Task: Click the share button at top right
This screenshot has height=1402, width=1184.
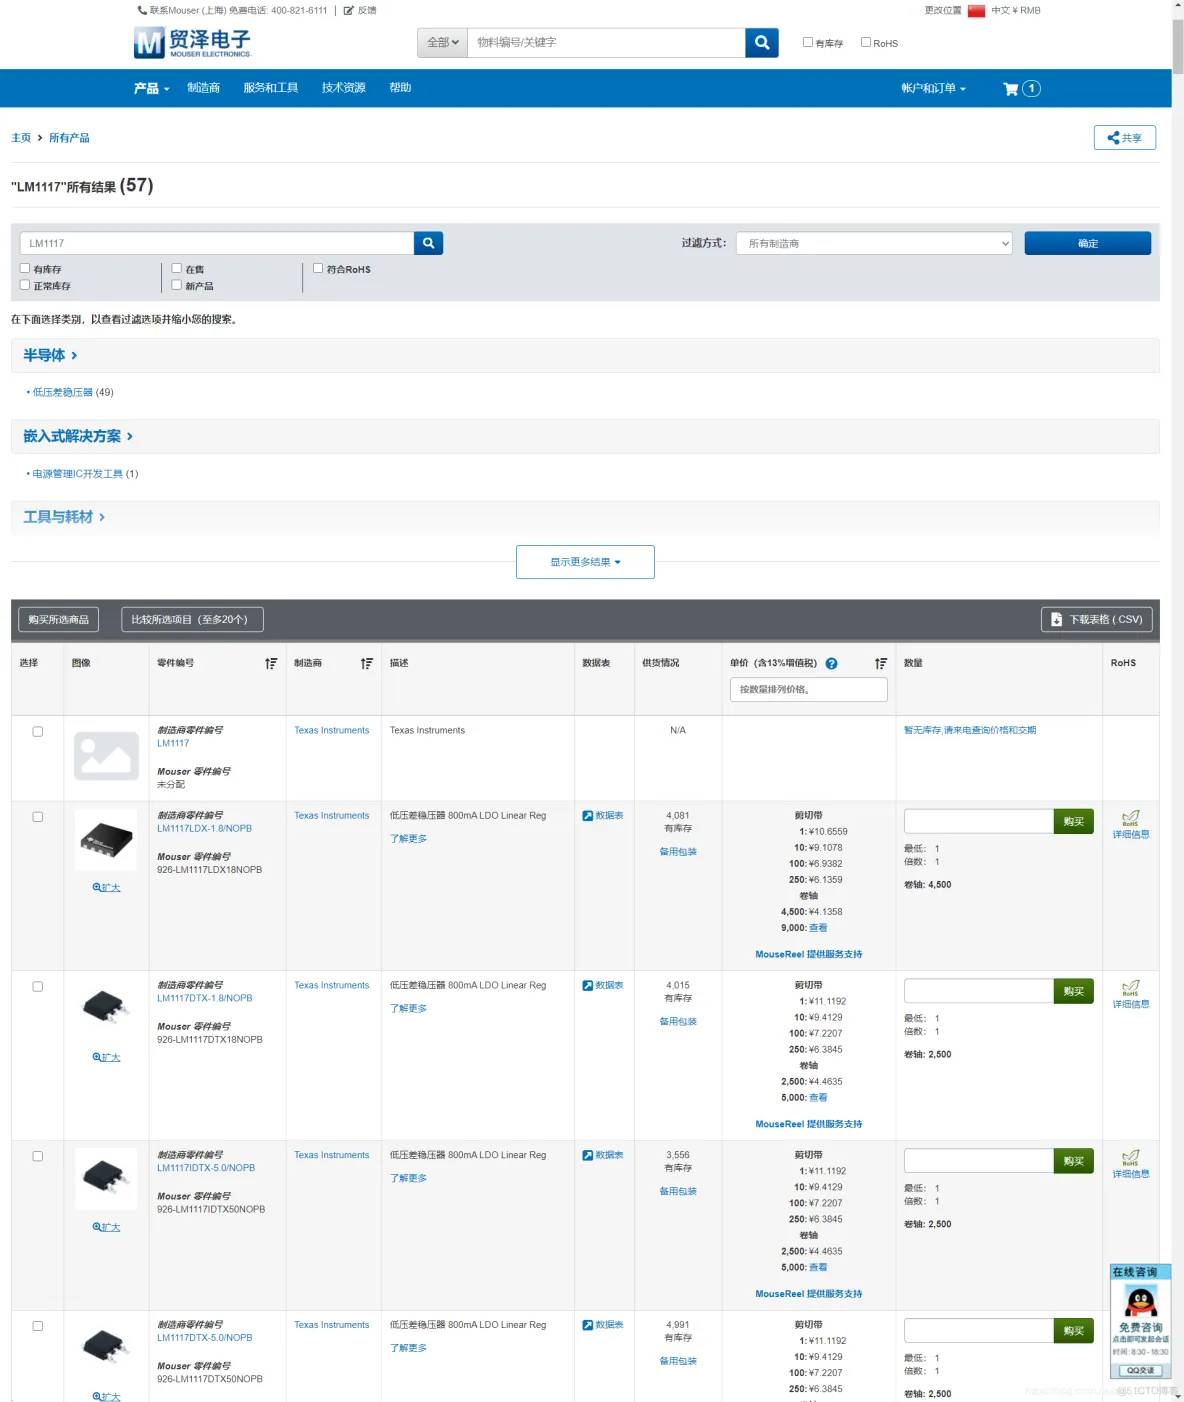Action: coord(1125,138)
